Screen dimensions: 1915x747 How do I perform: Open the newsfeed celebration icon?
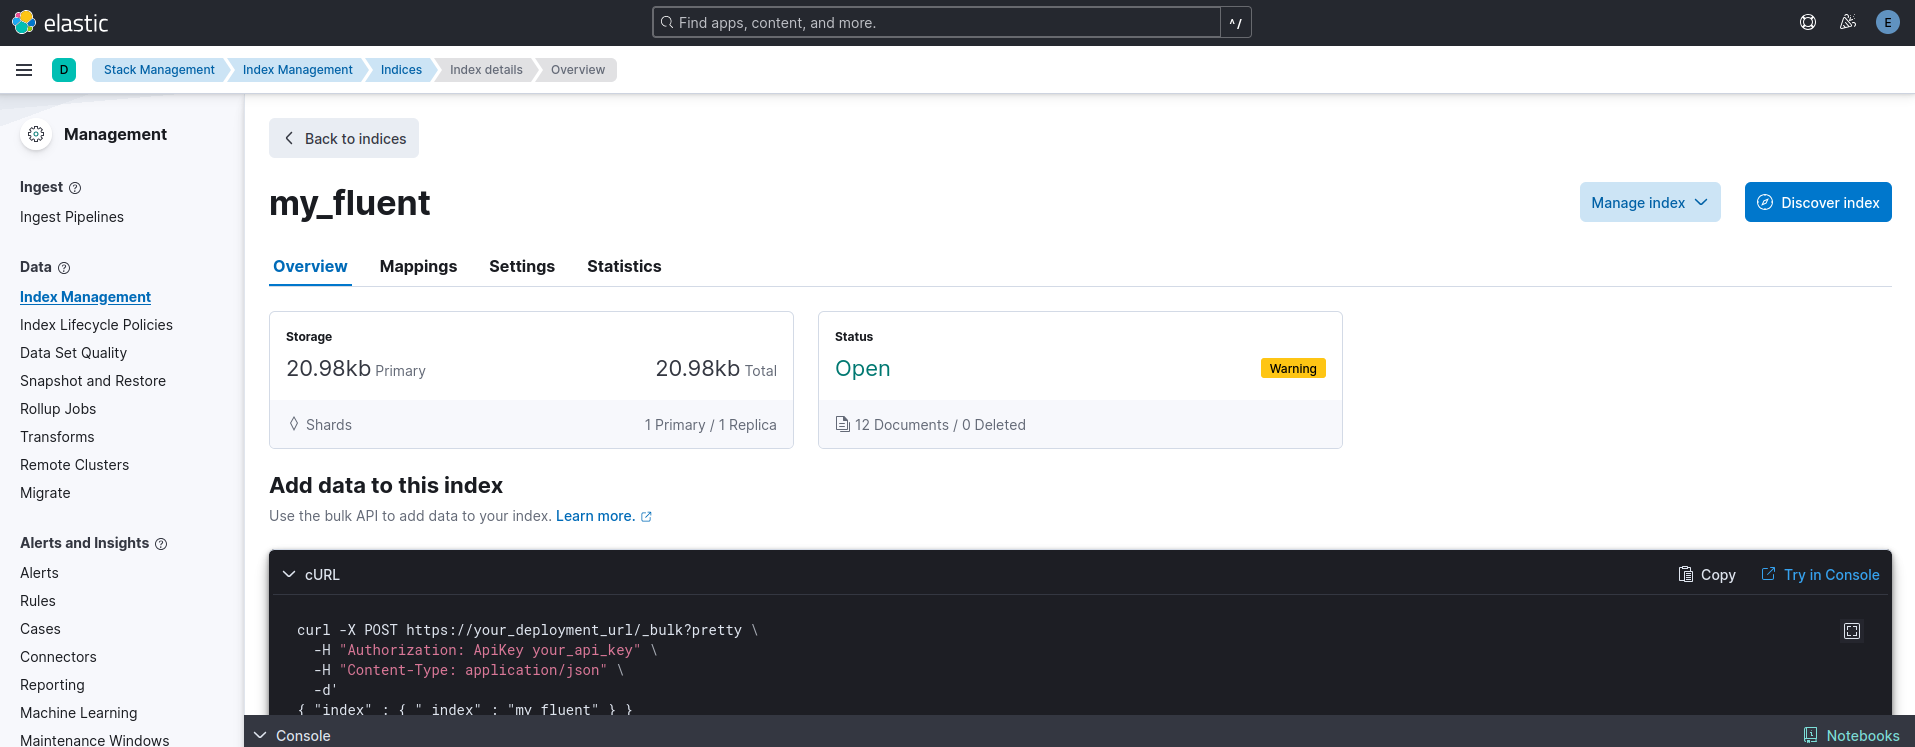click(x=1848, y=22)
